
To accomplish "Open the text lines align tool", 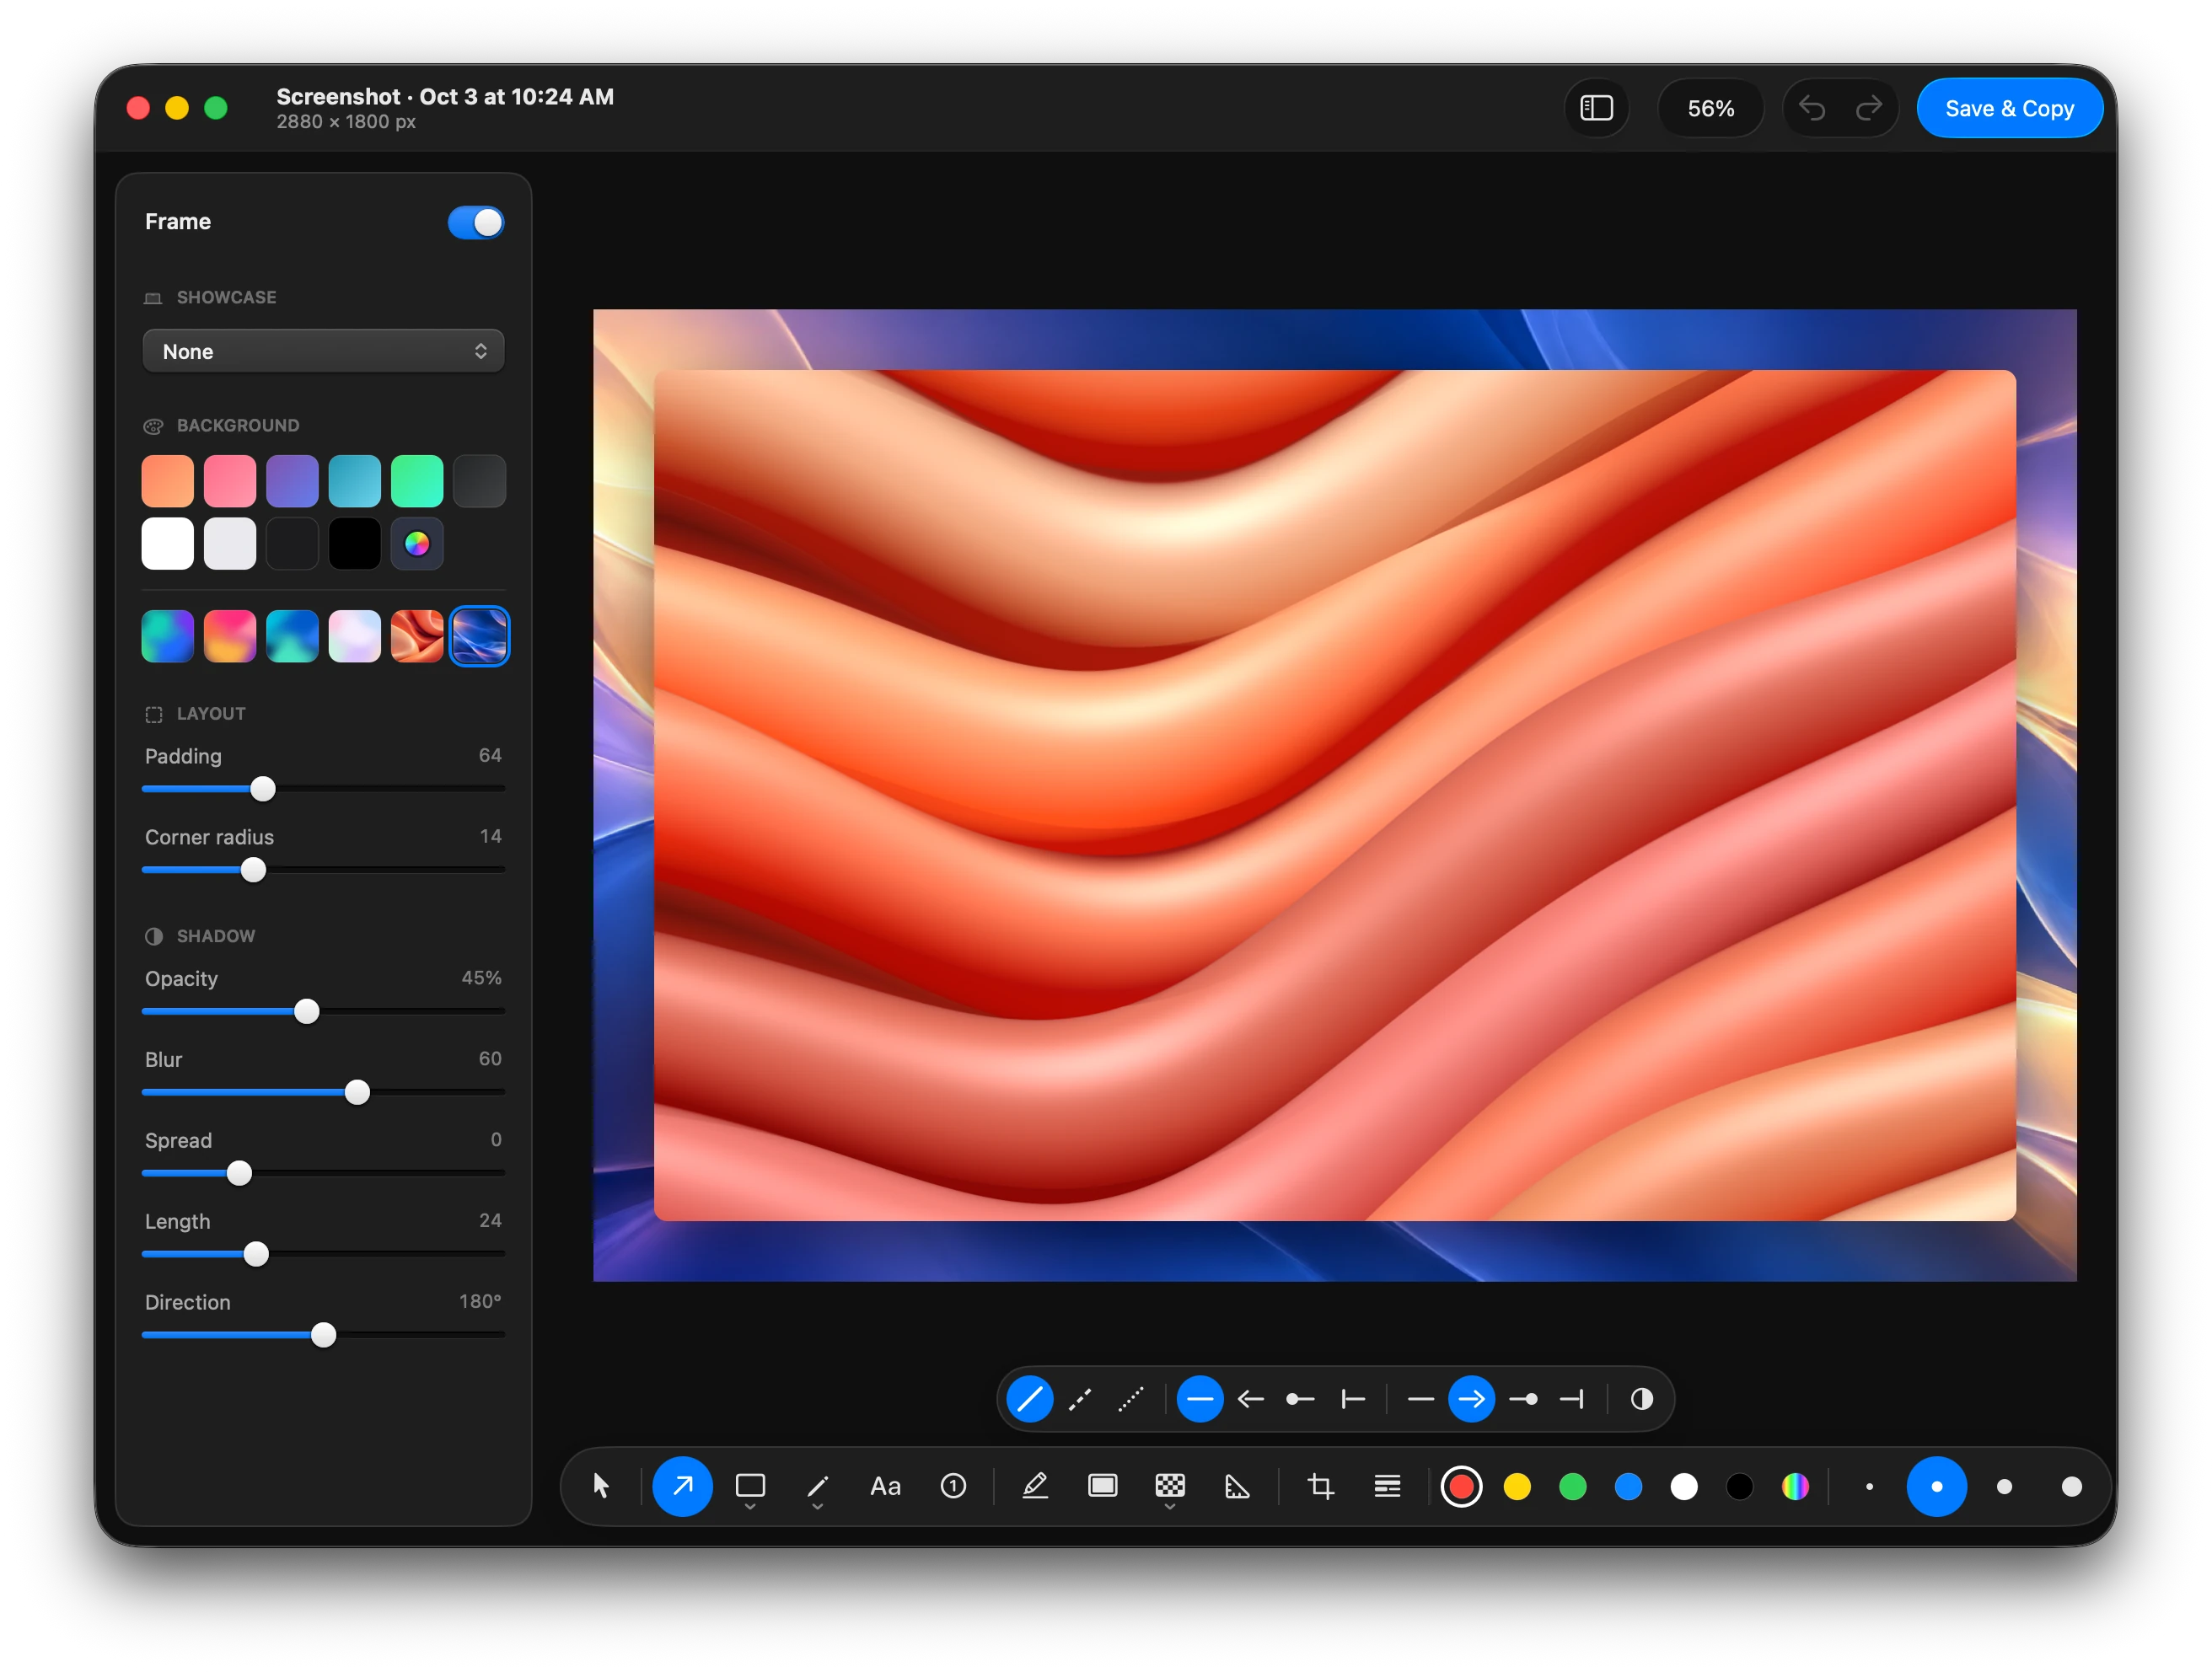I will (1387, 1486).
